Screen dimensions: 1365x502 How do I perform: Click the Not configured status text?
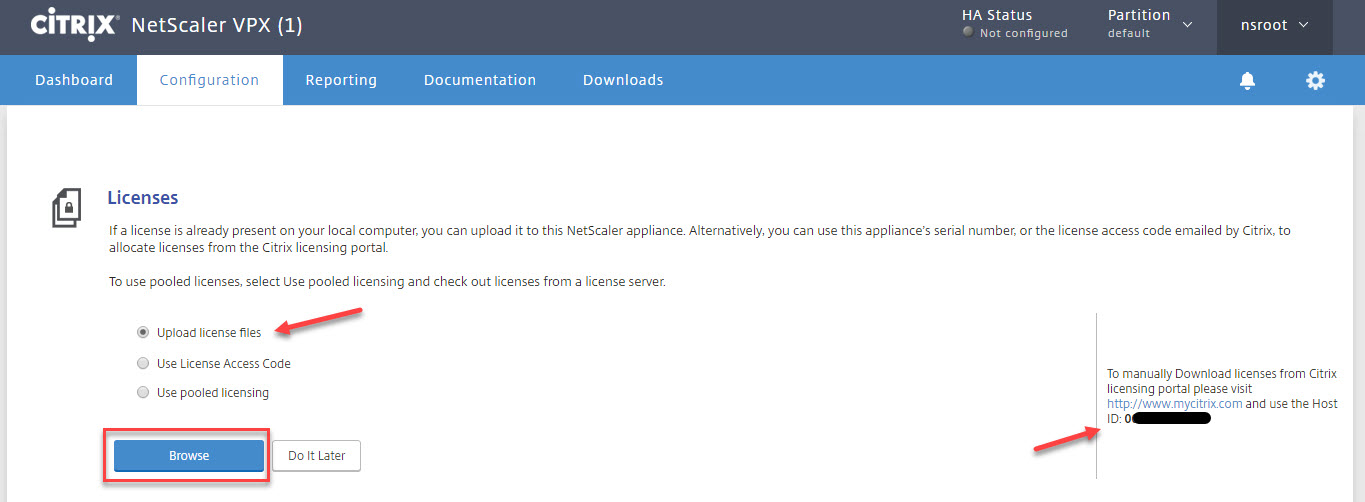[1023, 33]
